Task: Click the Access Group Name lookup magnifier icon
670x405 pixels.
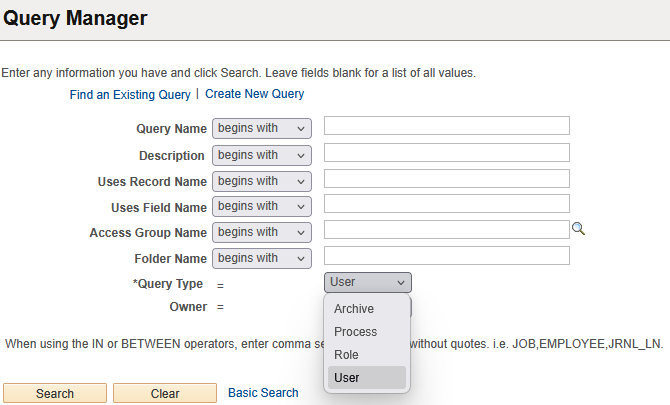Action: pos(577,229)
